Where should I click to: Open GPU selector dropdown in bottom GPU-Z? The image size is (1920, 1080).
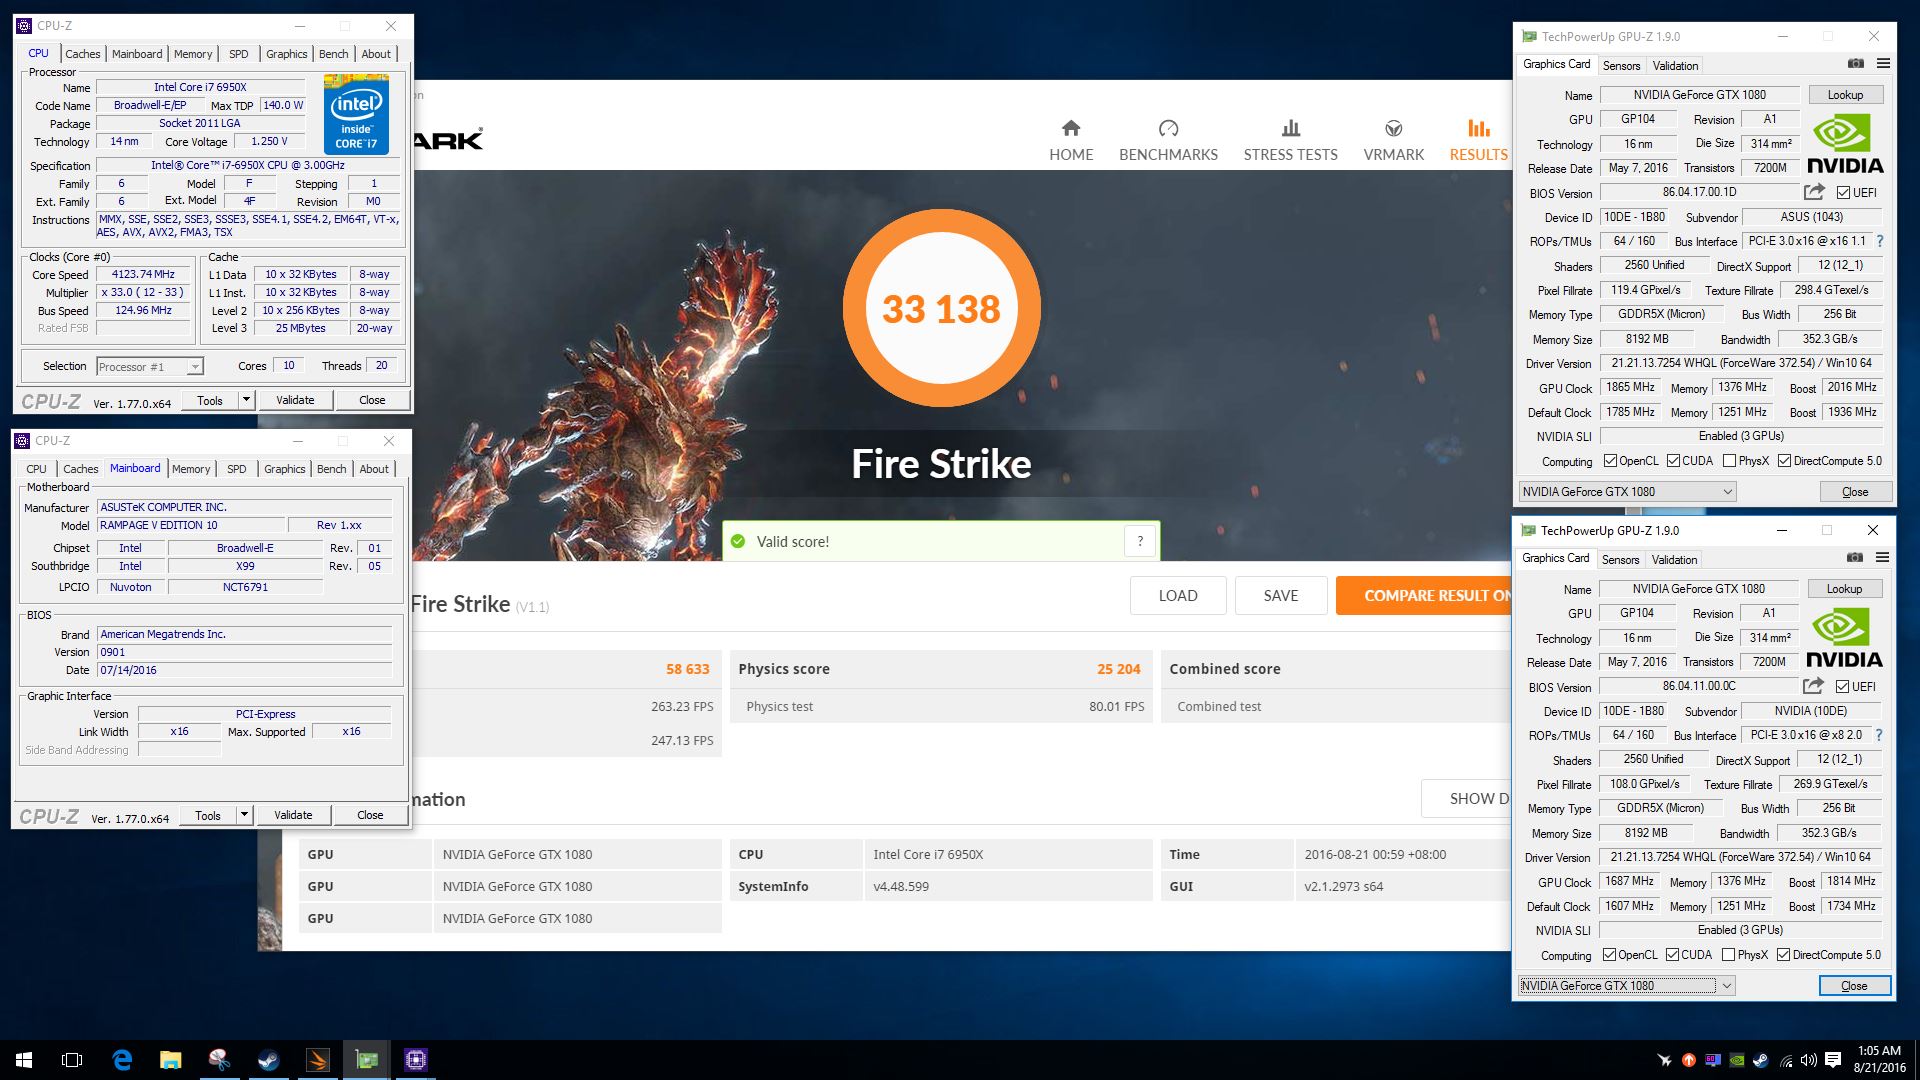coord(1626,985)
